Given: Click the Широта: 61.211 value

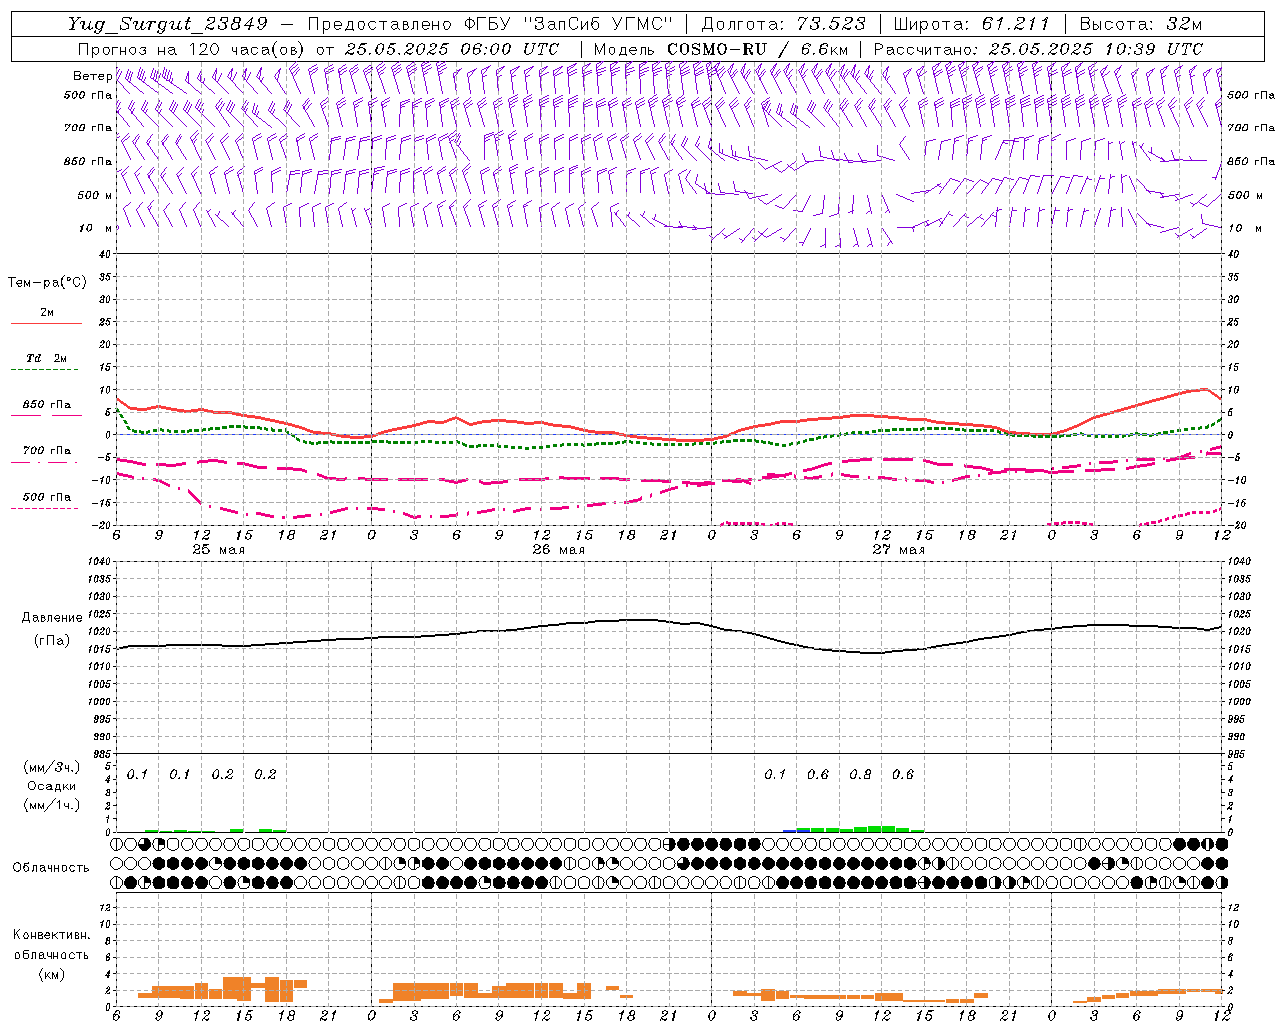Looking at the screenshot, I should click(972, 24).
